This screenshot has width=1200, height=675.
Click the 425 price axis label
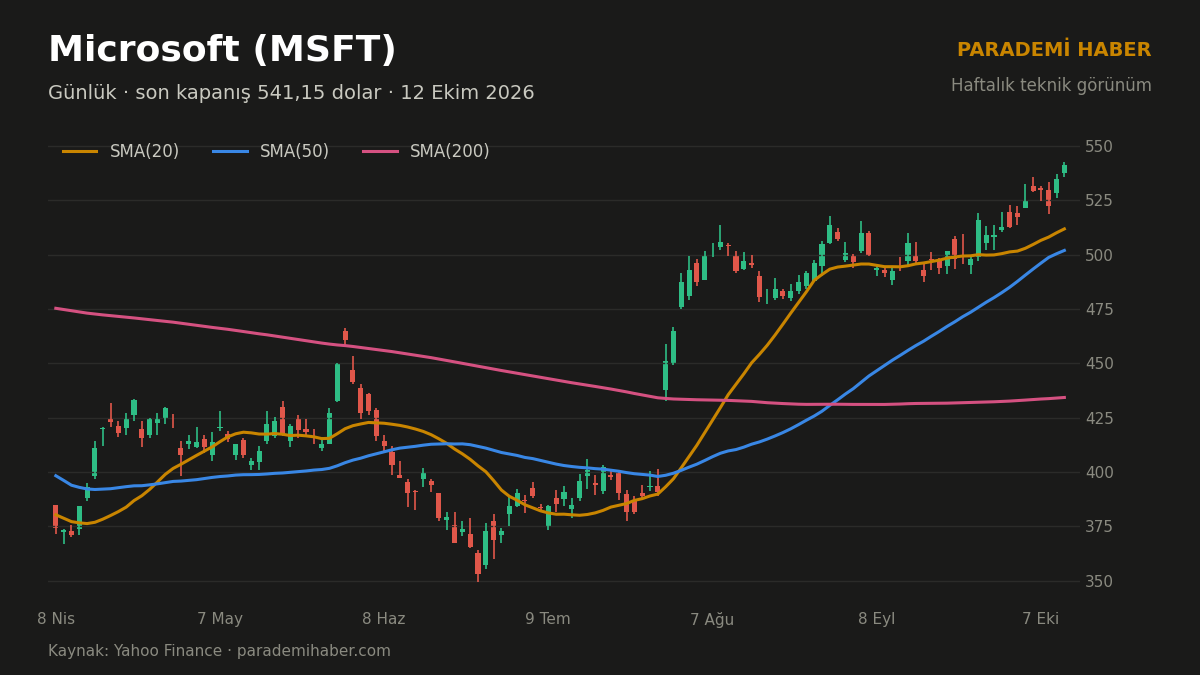coord(1099,418)
